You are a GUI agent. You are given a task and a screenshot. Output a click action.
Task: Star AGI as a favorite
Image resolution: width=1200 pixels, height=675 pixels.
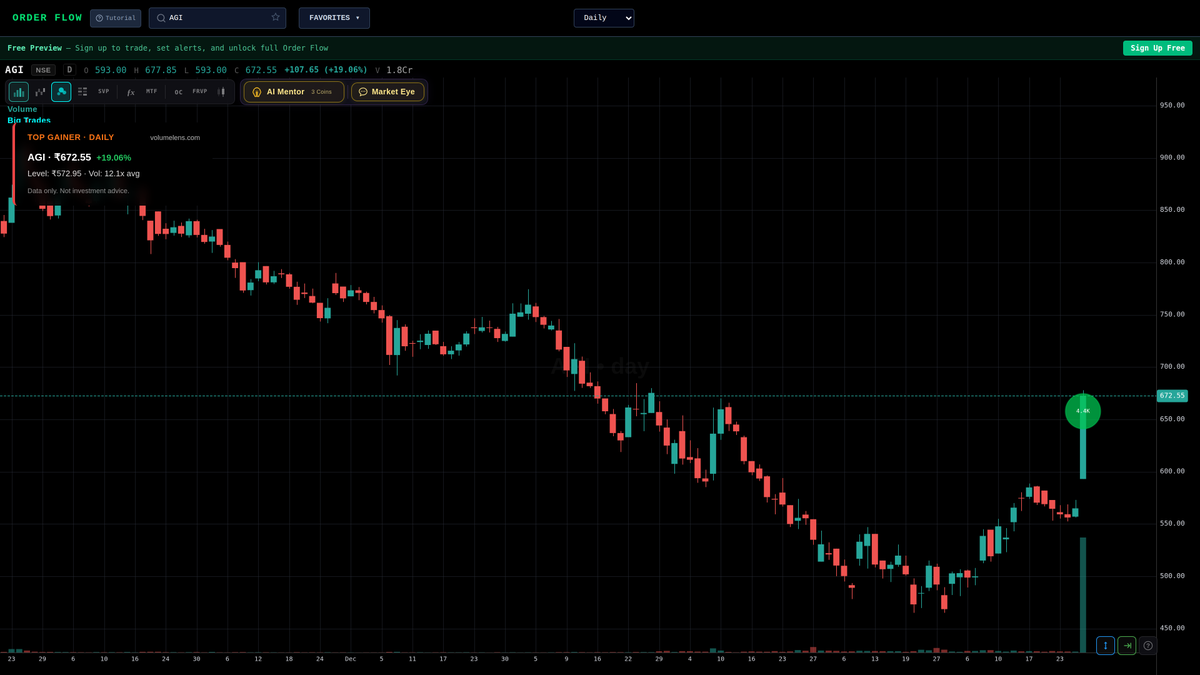(276, 17)
